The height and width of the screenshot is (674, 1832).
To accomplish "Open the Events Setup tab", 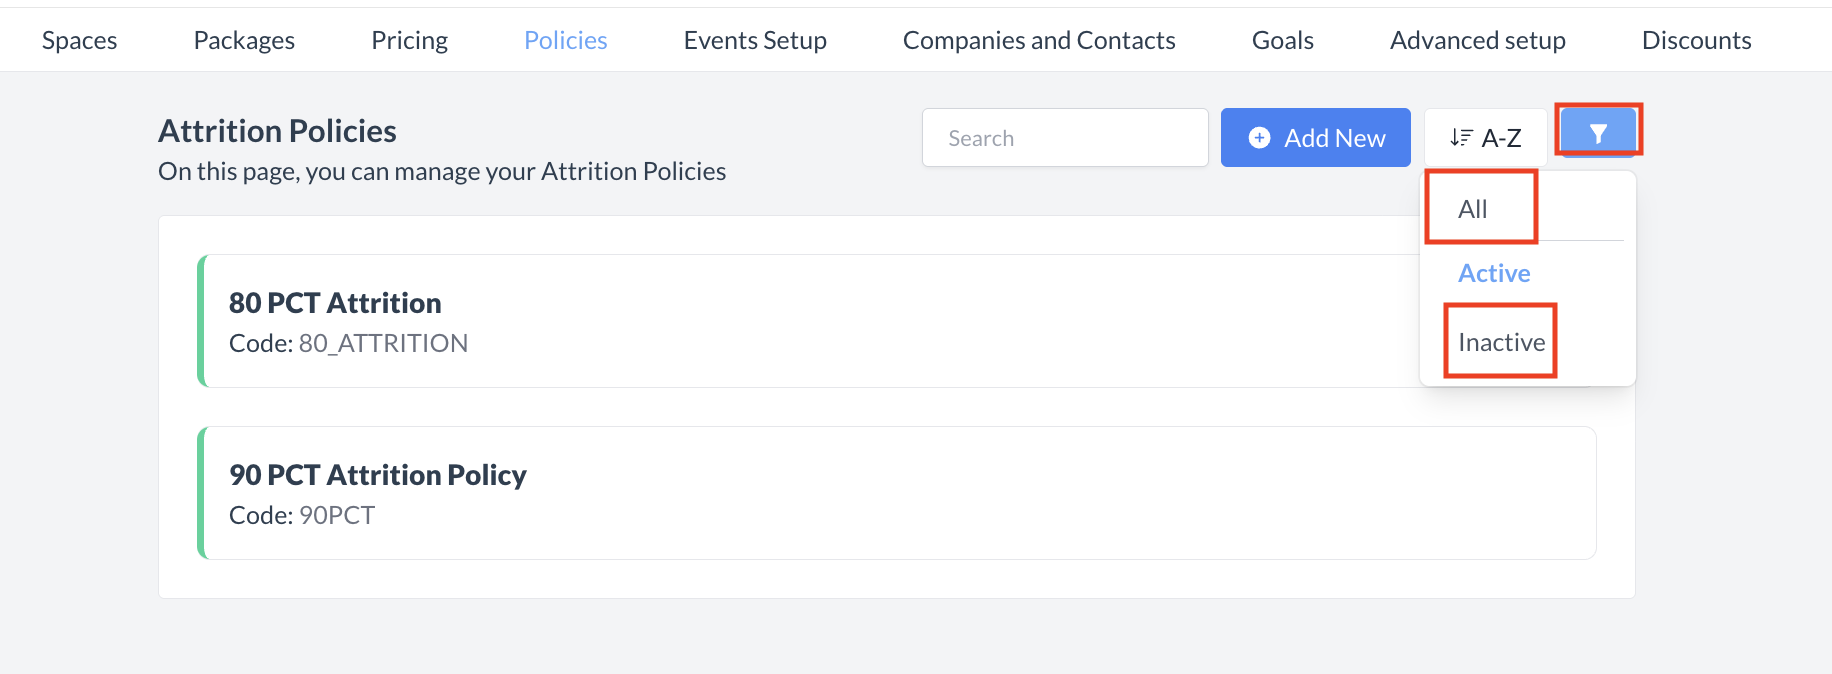I will pos(755,40).
